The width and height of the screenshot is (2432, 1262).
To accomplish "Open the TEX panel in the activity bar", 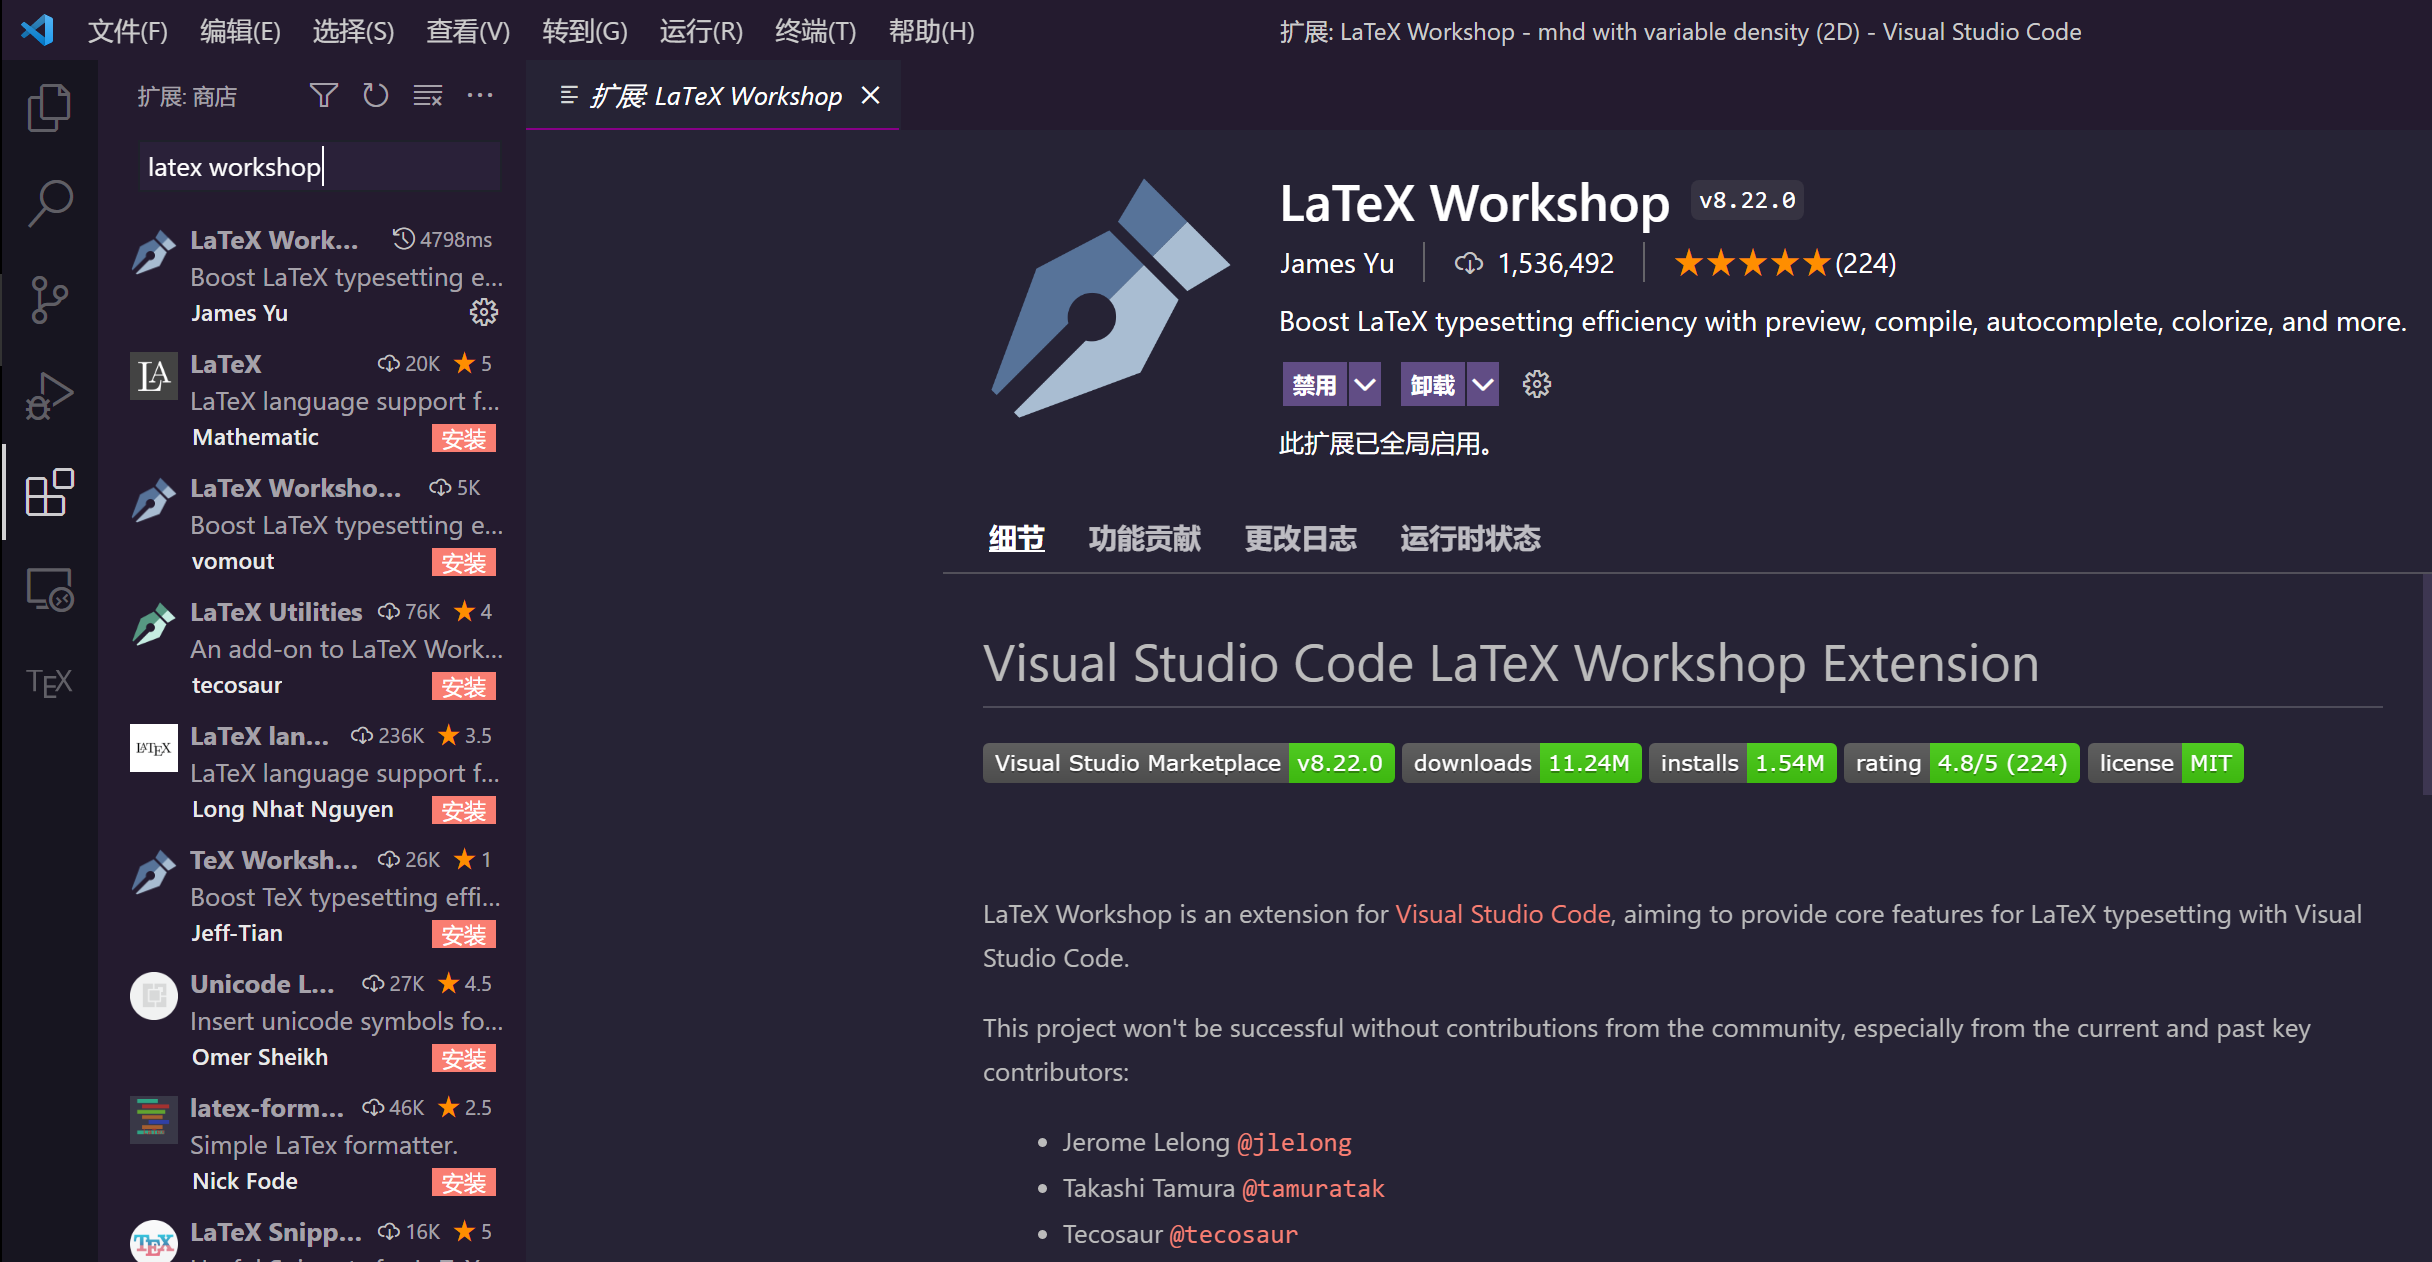I will tap(49, 681).
